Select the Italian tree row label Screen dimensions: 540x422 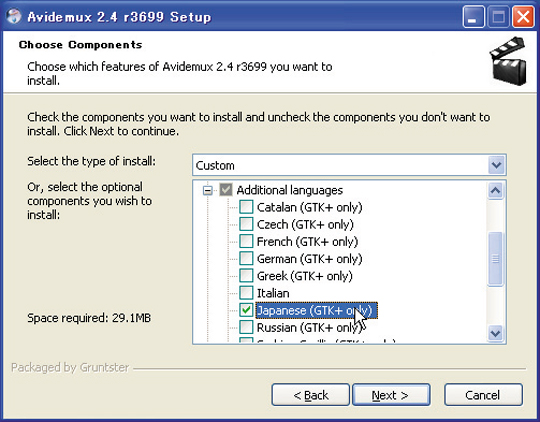[x=273, y=293]
